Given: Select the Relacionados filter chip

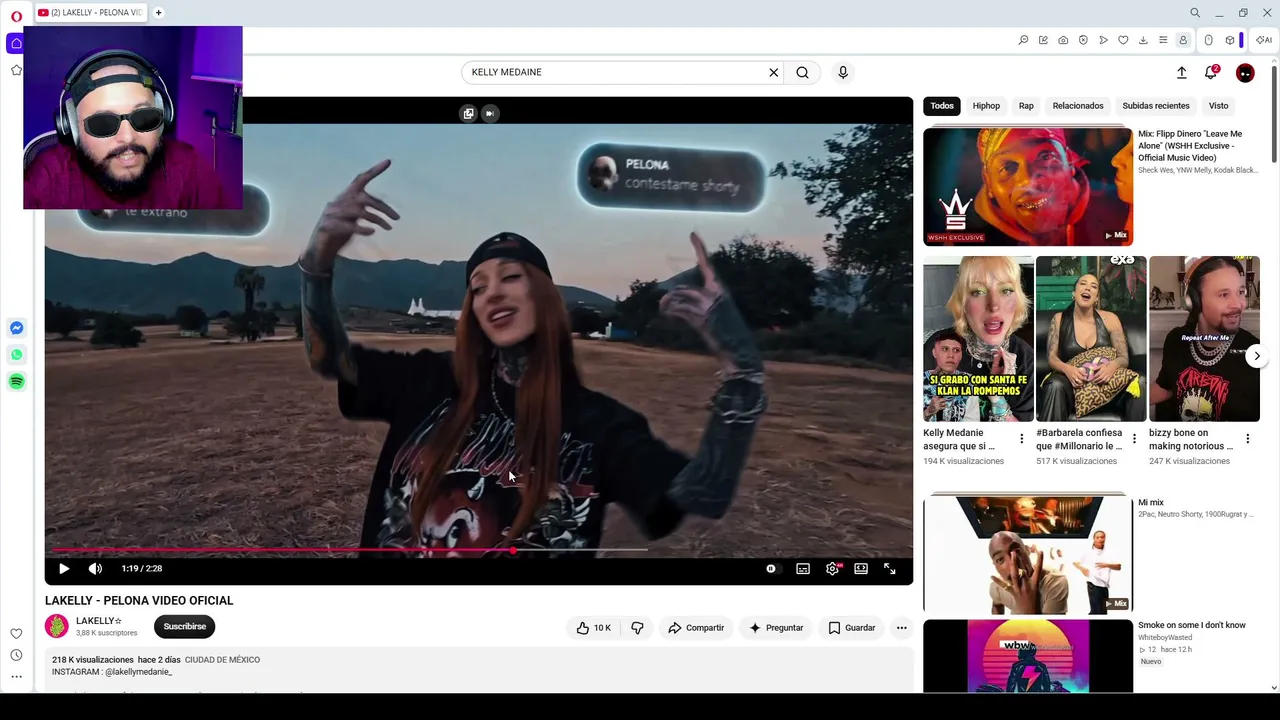Looking at the screenshot, I should tap(1078, 106).
